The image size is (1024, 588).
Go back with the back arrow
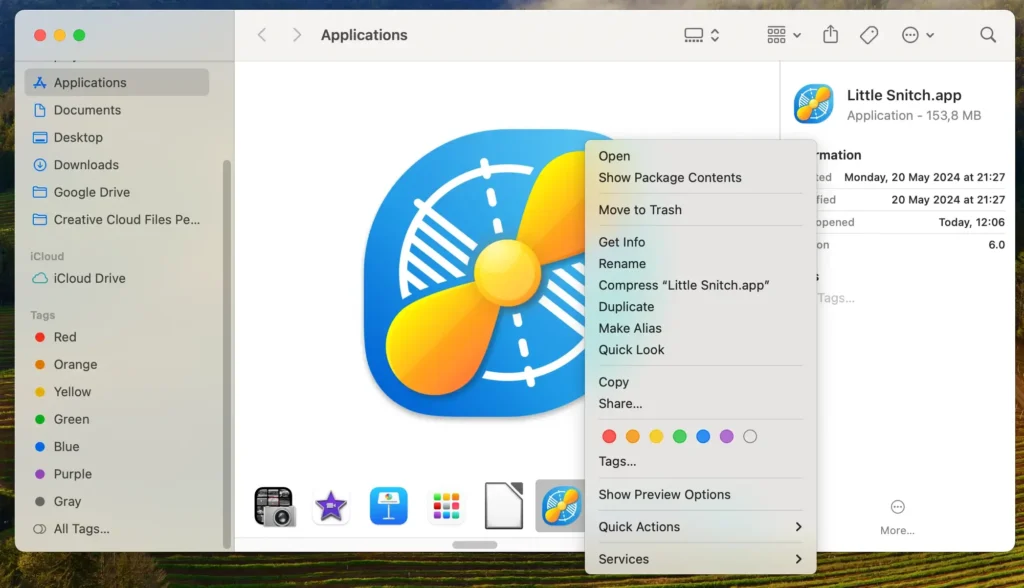tap(262, 35)
